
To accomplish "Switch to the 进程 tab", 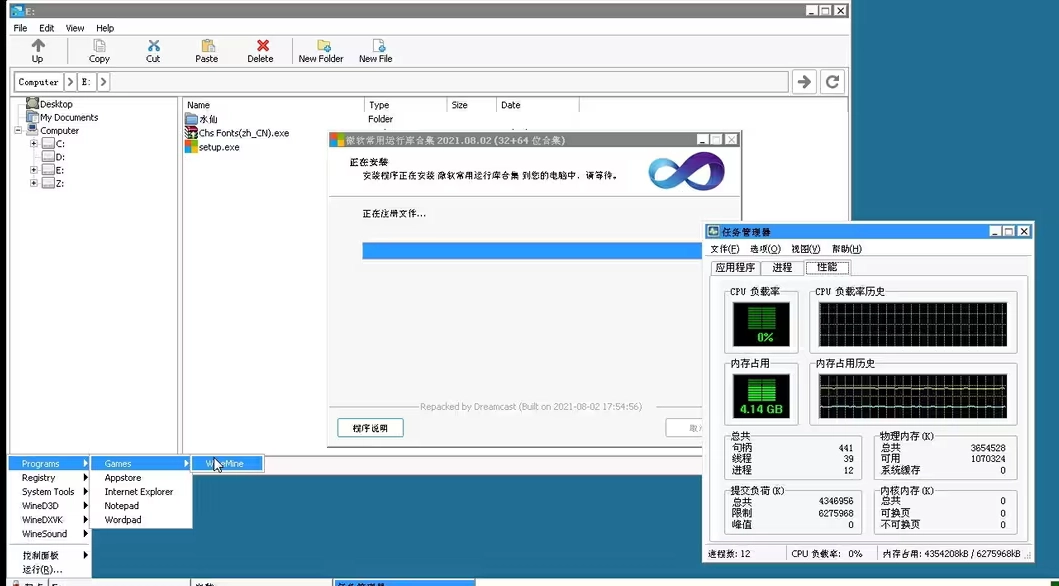I will pyautogui.click(x=782, y=268).
